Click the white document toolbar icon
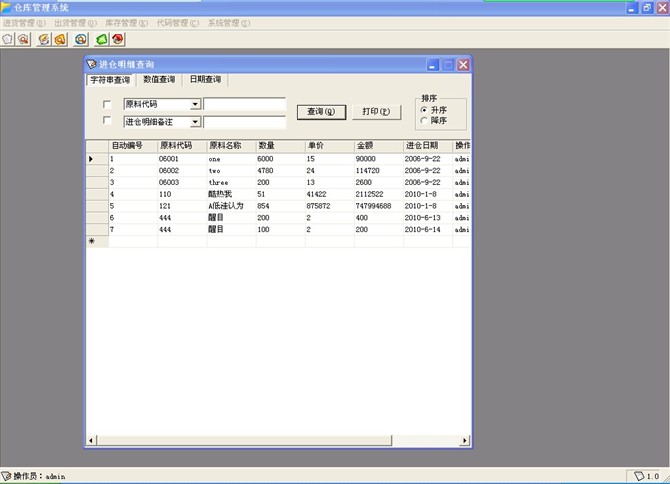Screen dimensions: 670x484 click(8, 39)
